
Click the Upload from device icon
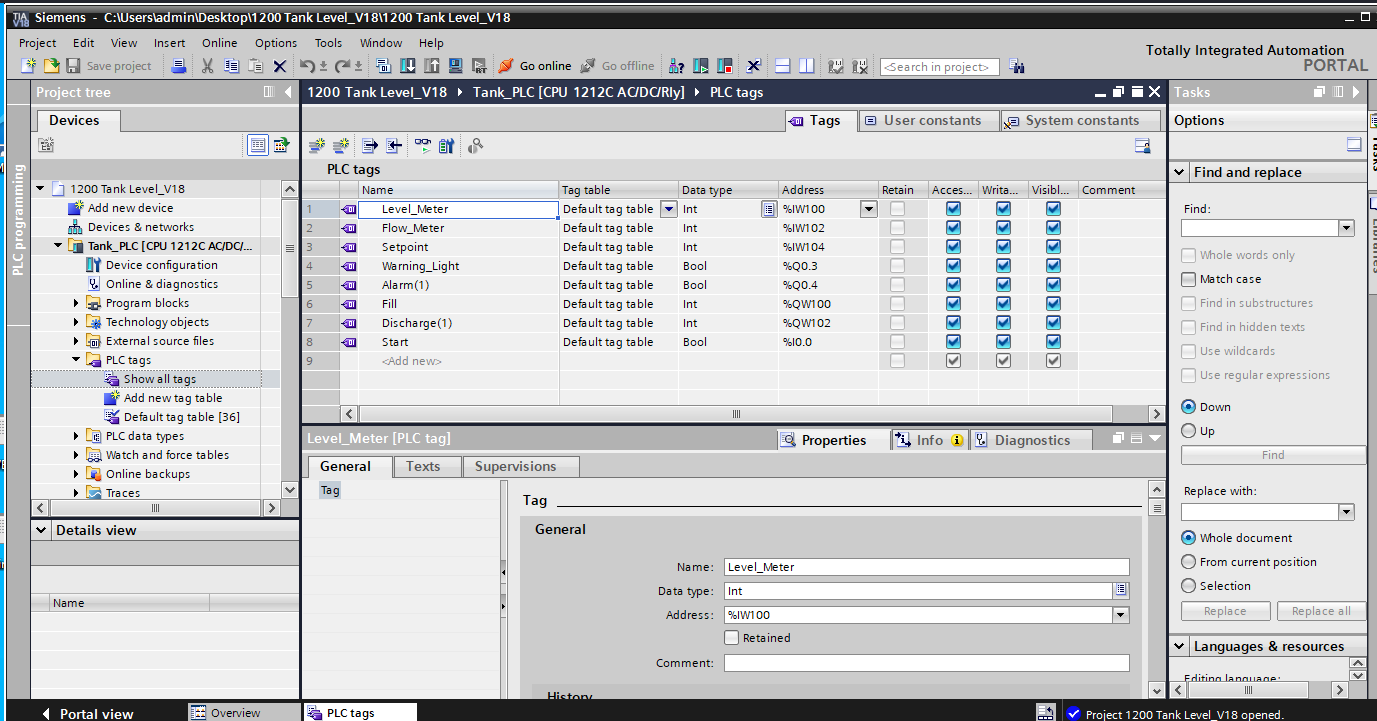(431, 66)
